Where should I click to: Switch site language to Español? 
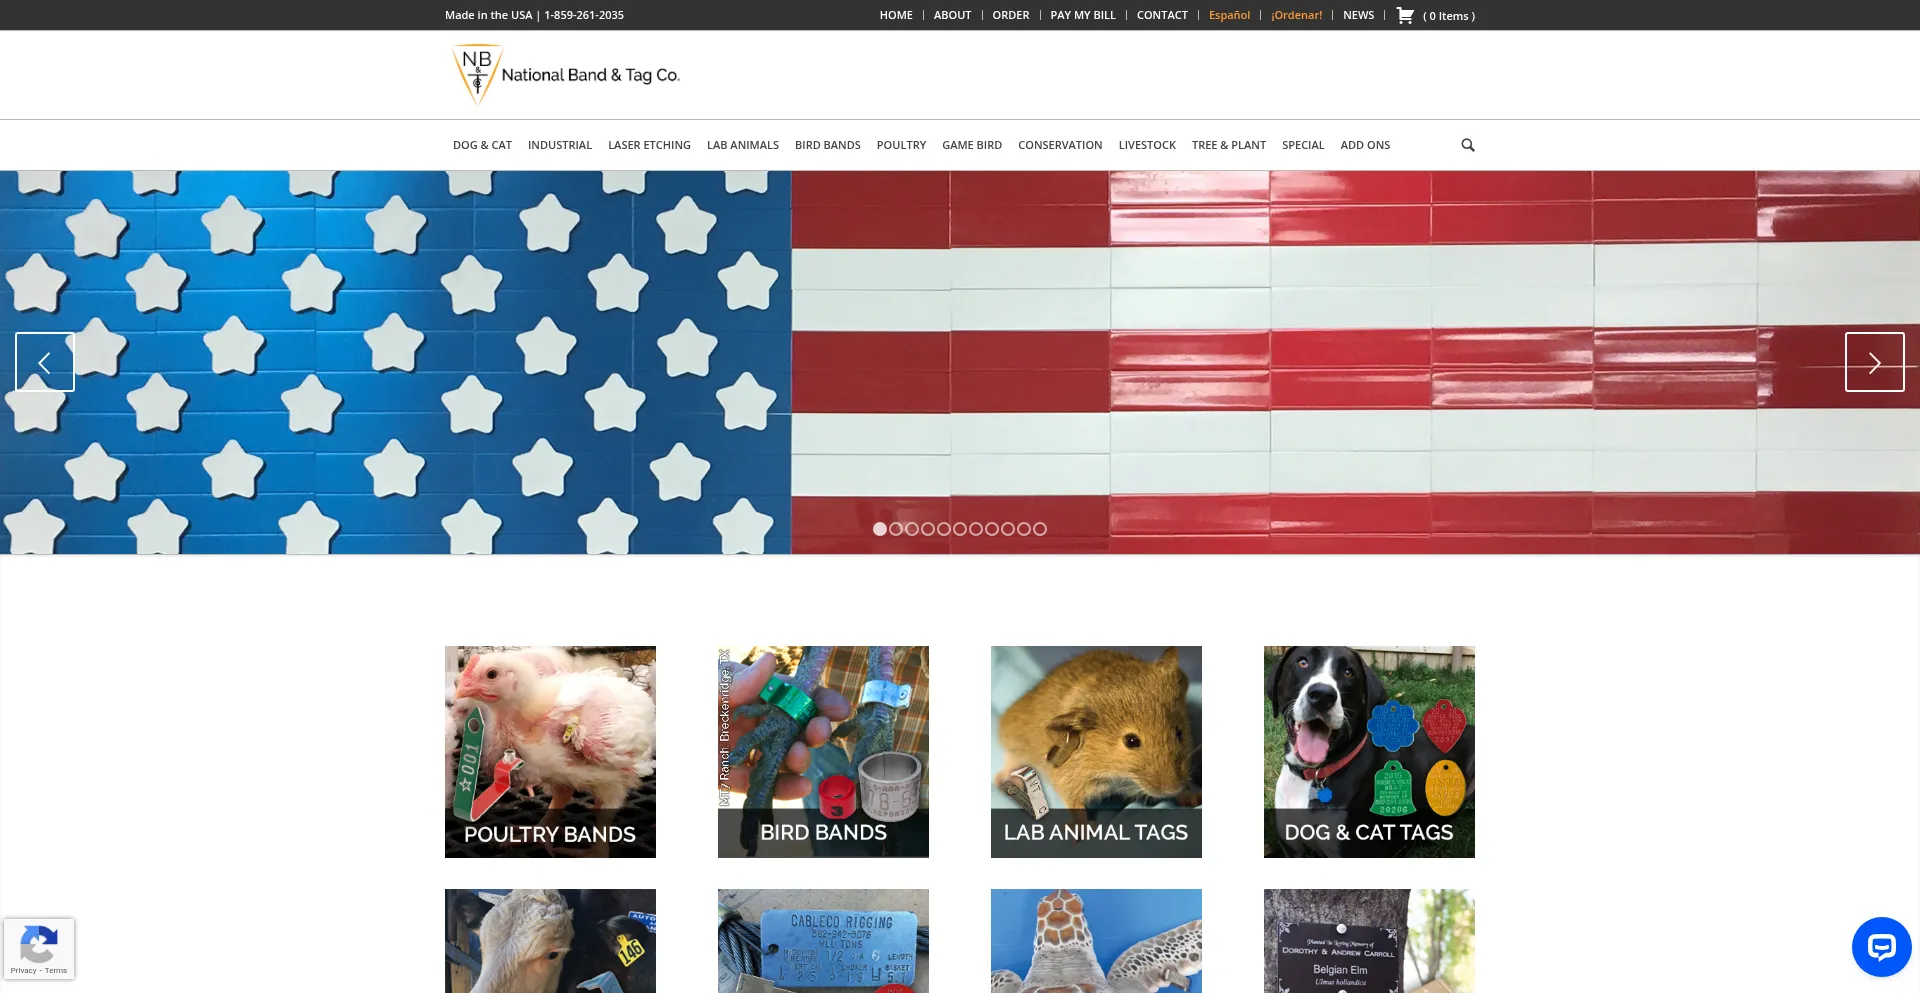click(1229, 15)
